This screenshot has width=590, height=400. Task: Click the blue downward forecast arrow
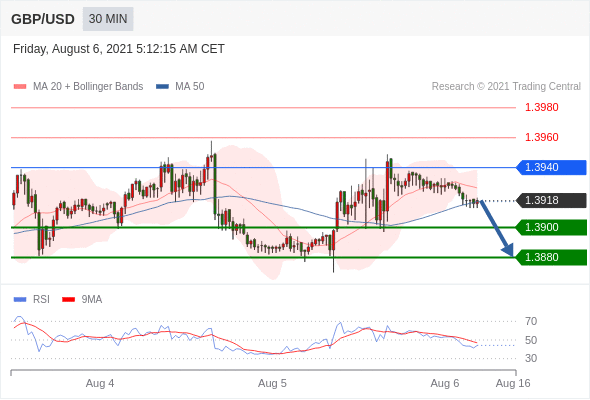point(497,228)
